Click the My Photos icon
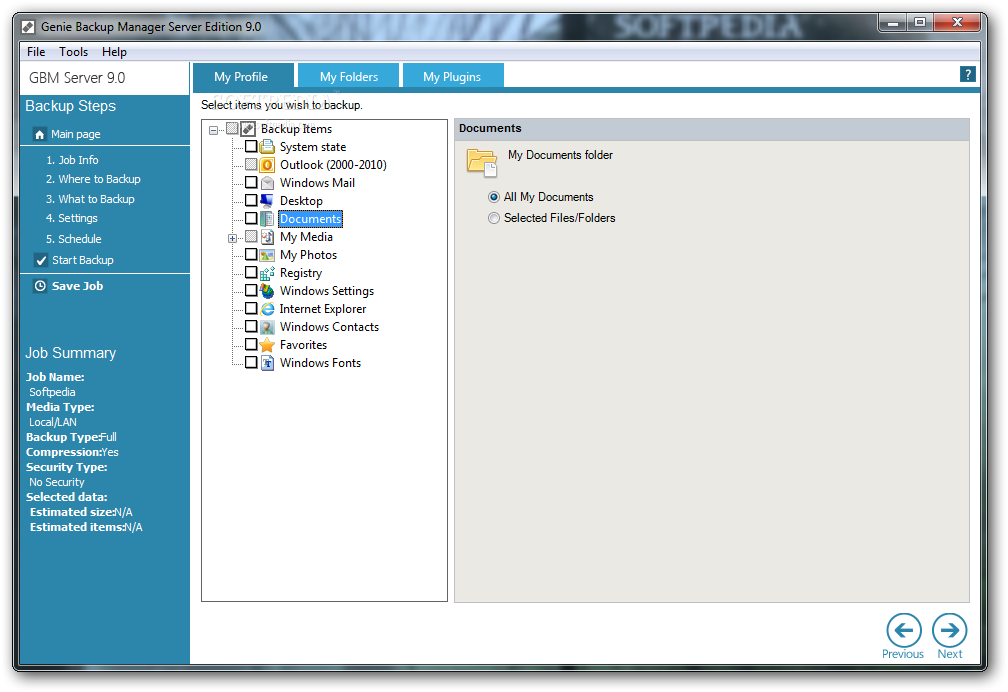1008x692 pixels. 267,255
